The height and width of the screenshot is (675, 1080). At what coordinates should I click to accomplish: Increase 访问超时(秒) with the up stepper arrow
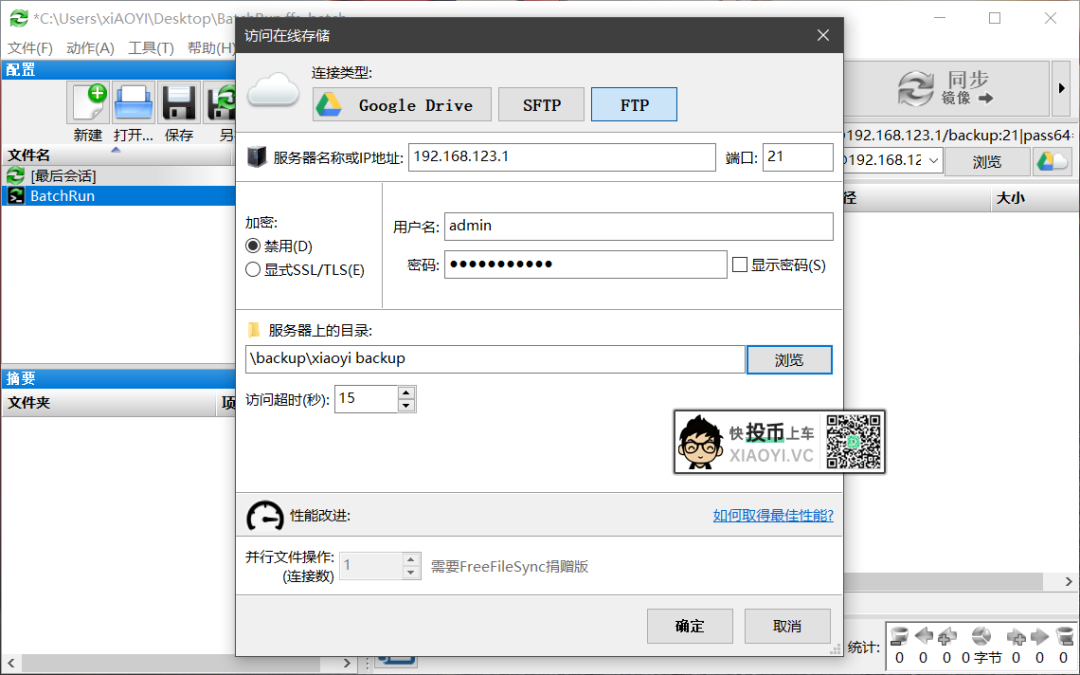click(x=406, y=392)
